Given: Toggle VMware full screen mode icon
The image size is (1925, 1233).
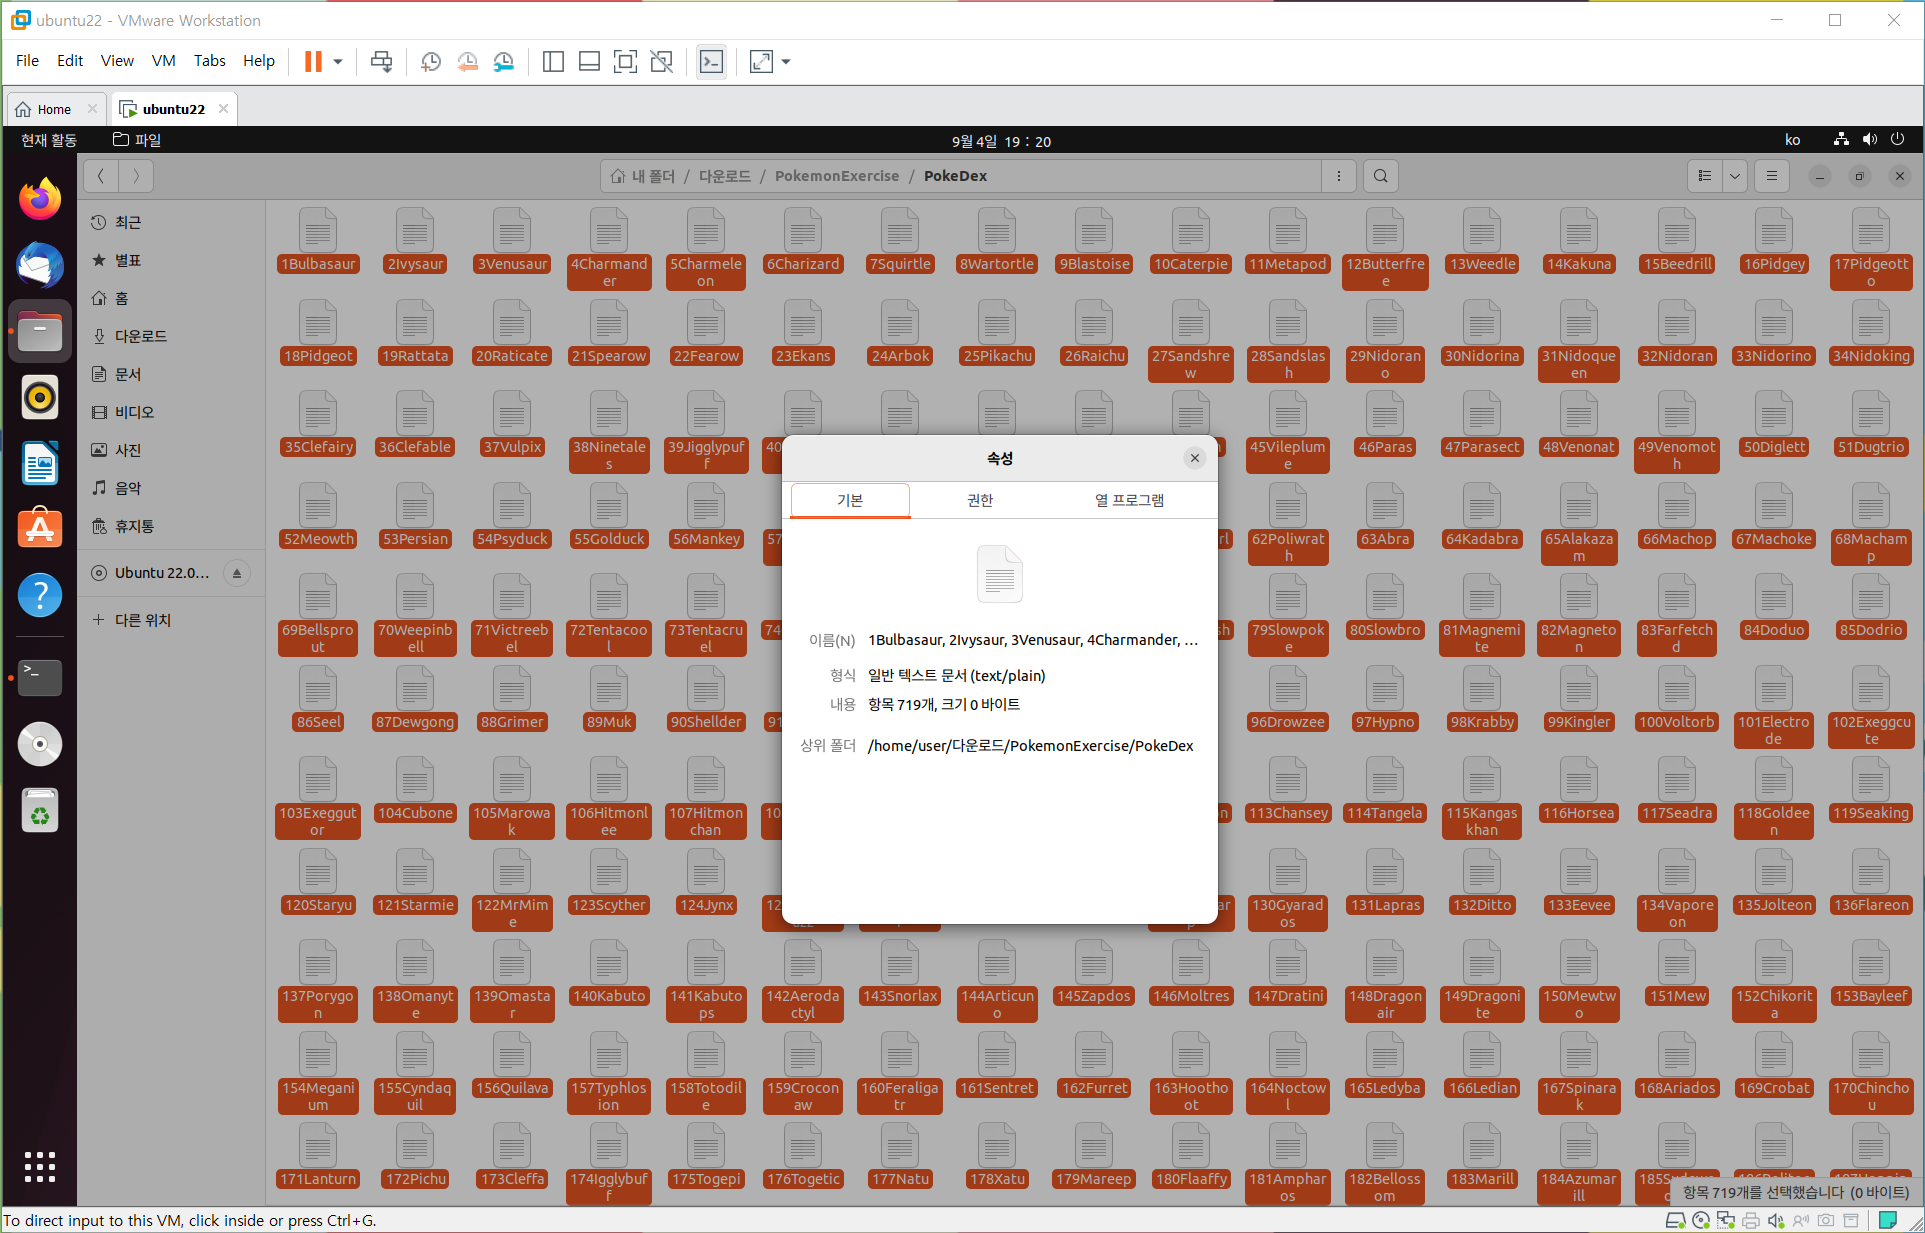Looking at the screenshot, I should click(x=625, y=61).
